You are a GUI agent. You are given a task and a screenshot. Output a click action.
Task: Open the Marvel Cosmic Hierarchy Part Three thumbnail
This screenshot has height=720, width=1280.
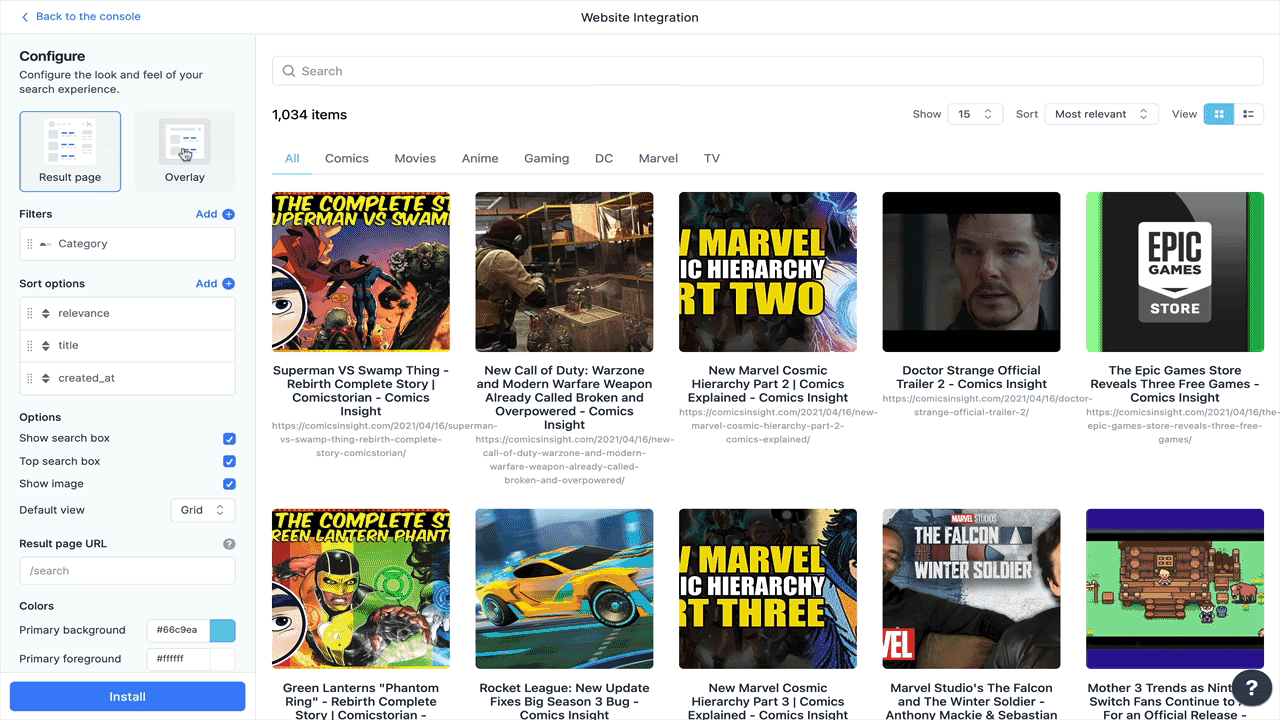[768, 589]
